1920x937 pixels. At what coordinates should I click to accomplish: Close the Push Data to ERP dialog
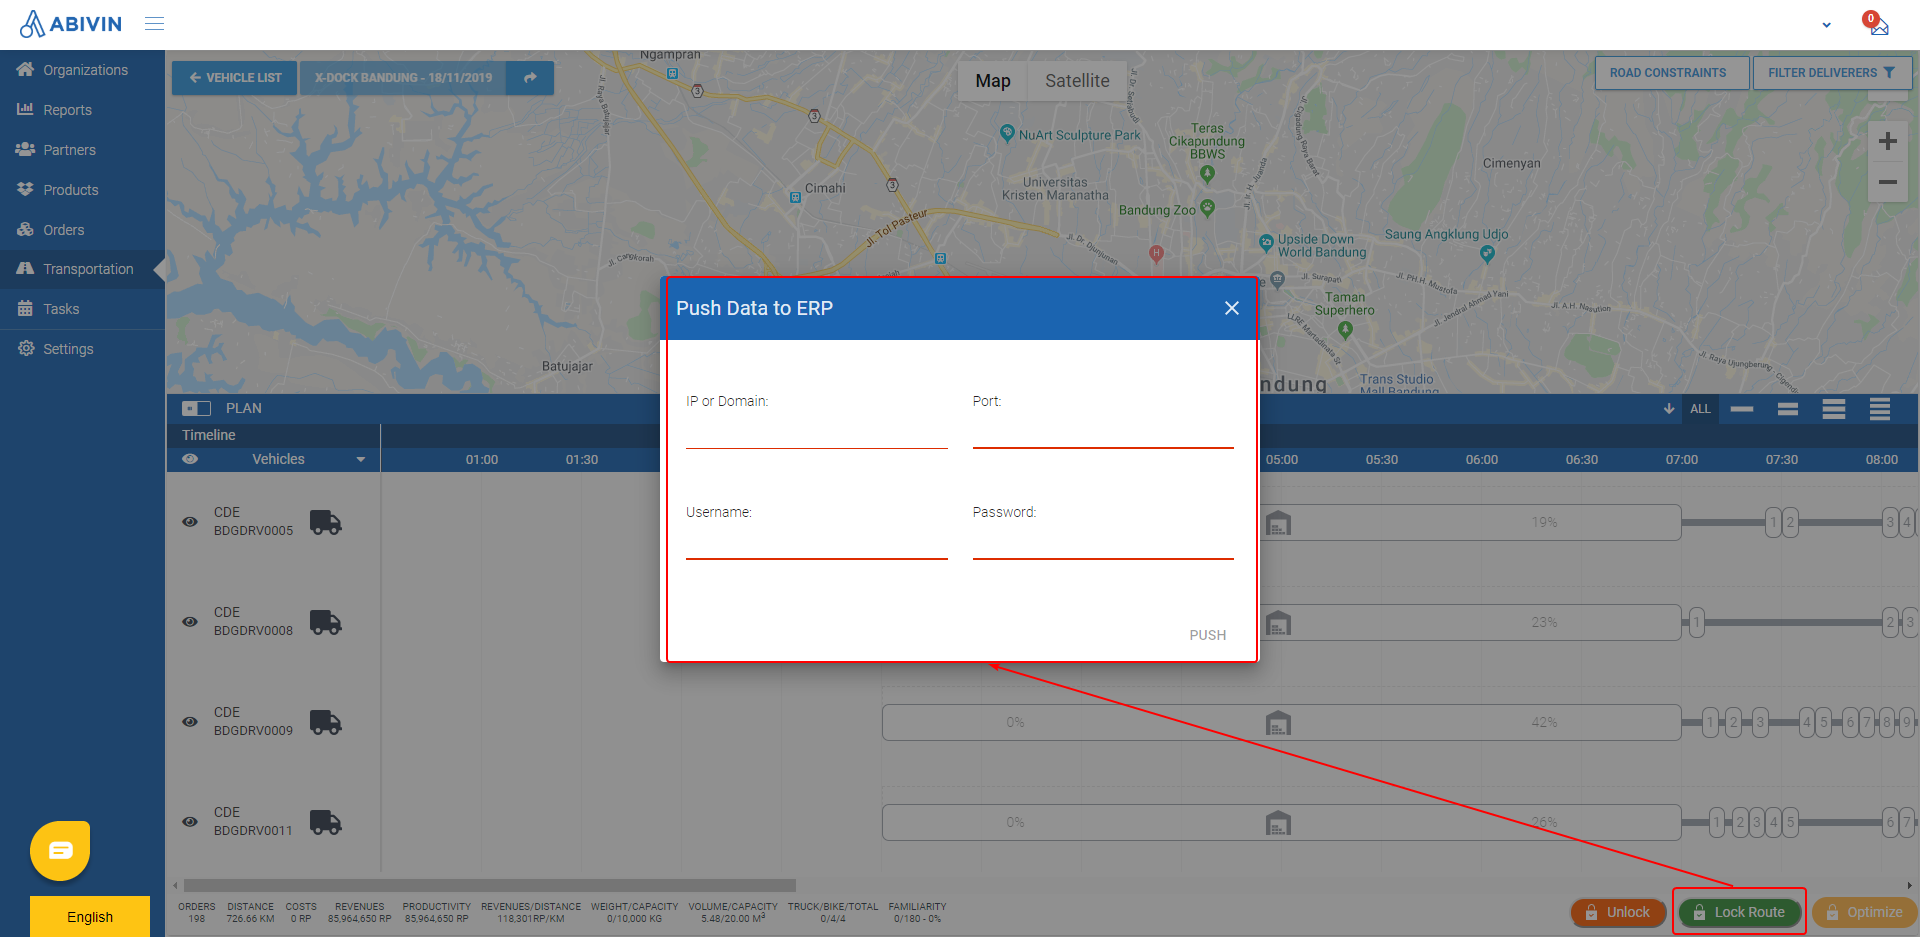[1232, 308]
